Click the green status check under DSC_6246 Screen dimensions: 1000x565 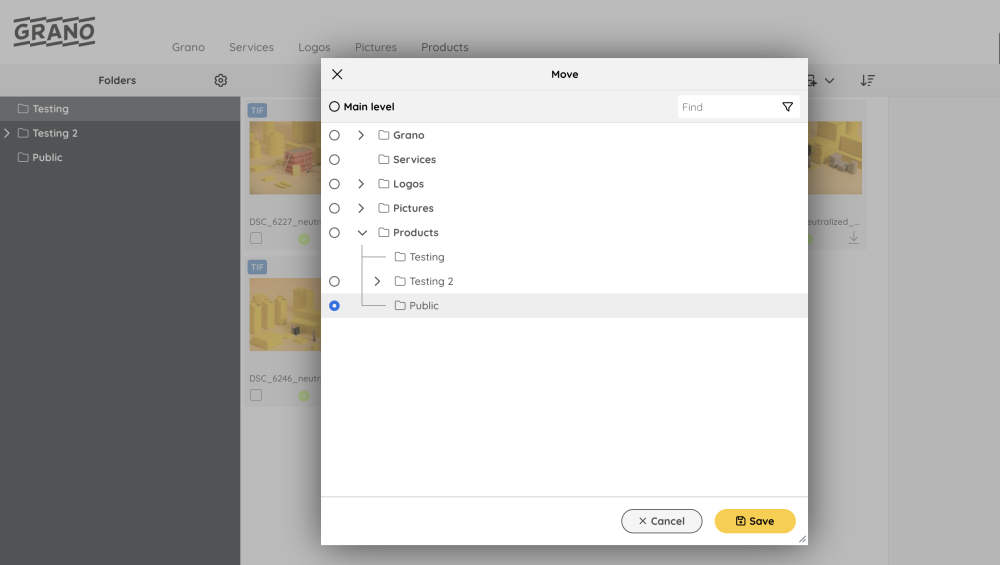click(304, 396)
